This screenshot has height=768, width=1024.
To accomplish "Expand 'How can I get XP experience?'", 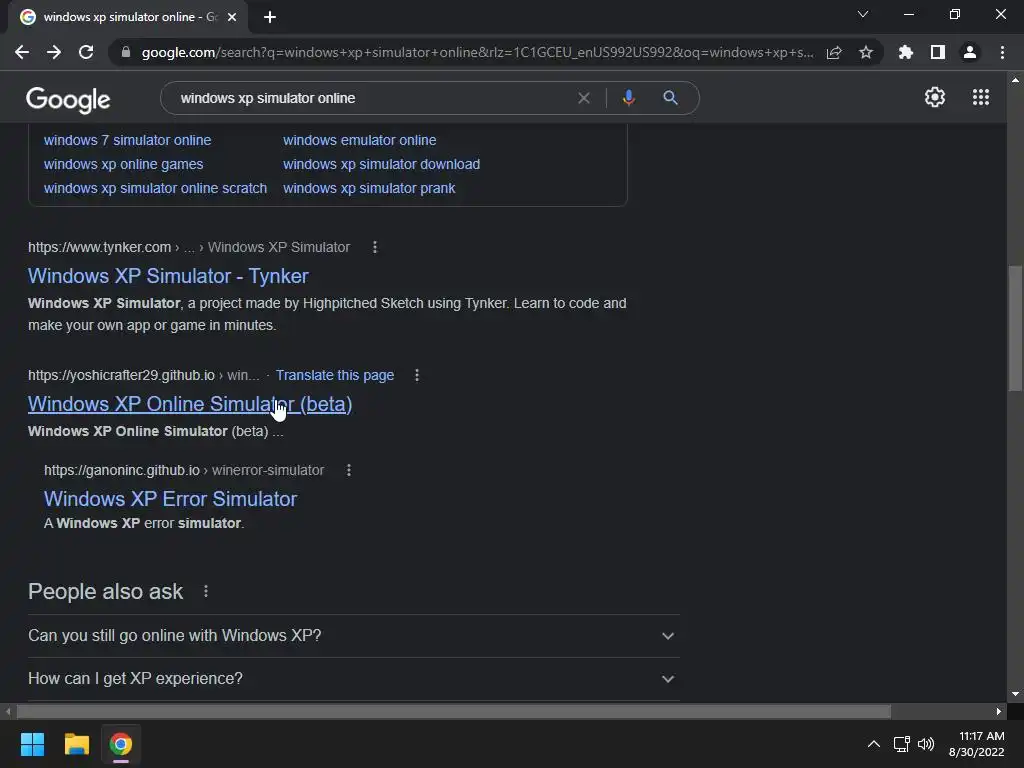I will (353, 679).
